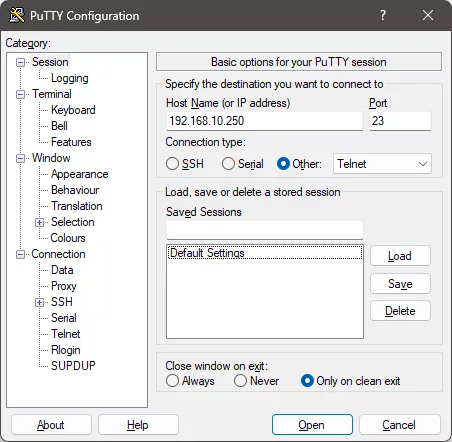This screenshot has height=442, width=452.
Task: Click the Save session button
Action: pyautogui.click(x=400, y=284)
